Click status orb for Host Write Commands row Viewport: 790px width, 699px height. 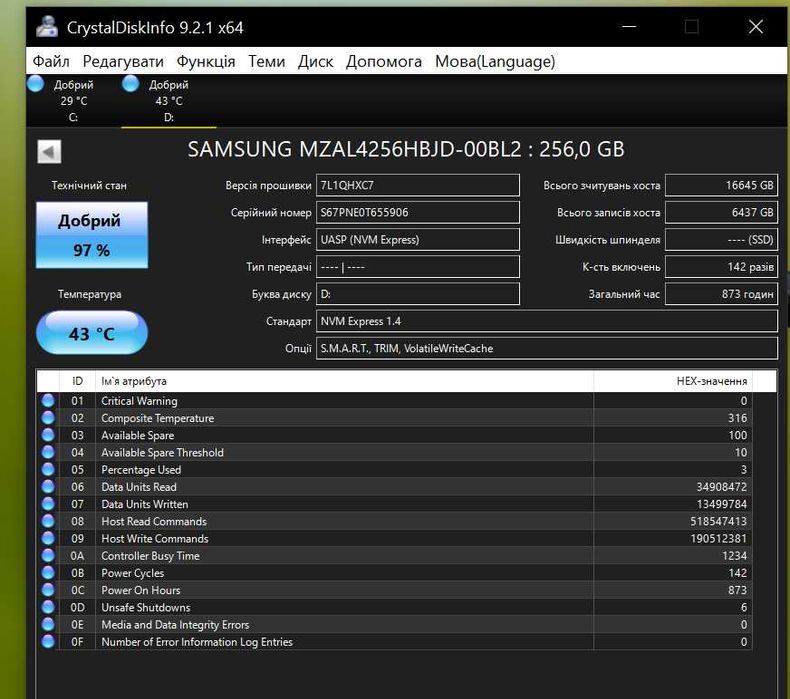[48, 538]
